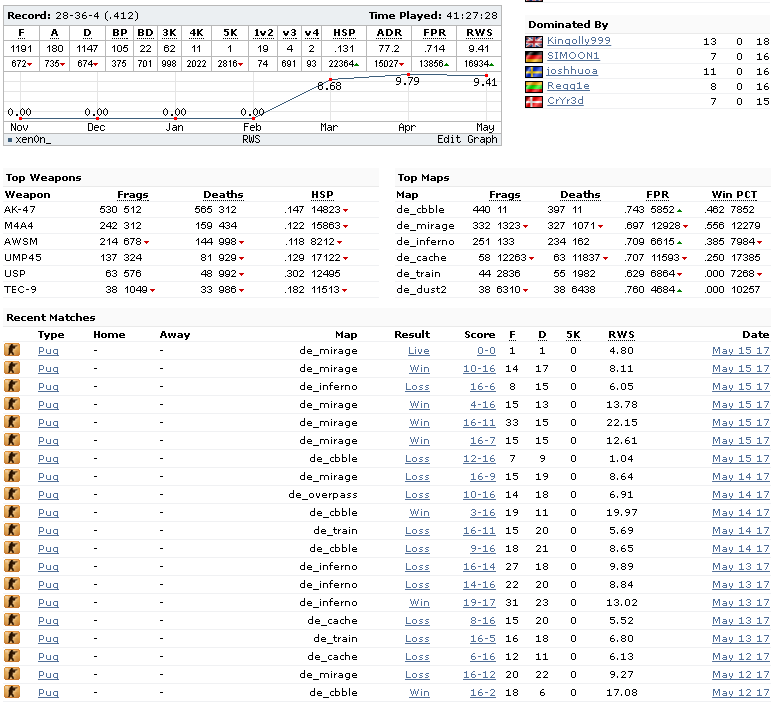
Task: Open the 16-2 score link for de_cbble
Action: 483,693
